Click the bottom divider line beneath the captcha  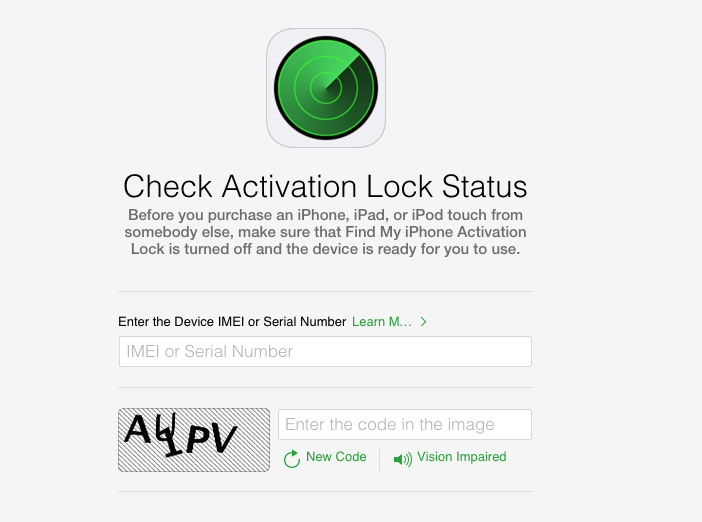325,492
